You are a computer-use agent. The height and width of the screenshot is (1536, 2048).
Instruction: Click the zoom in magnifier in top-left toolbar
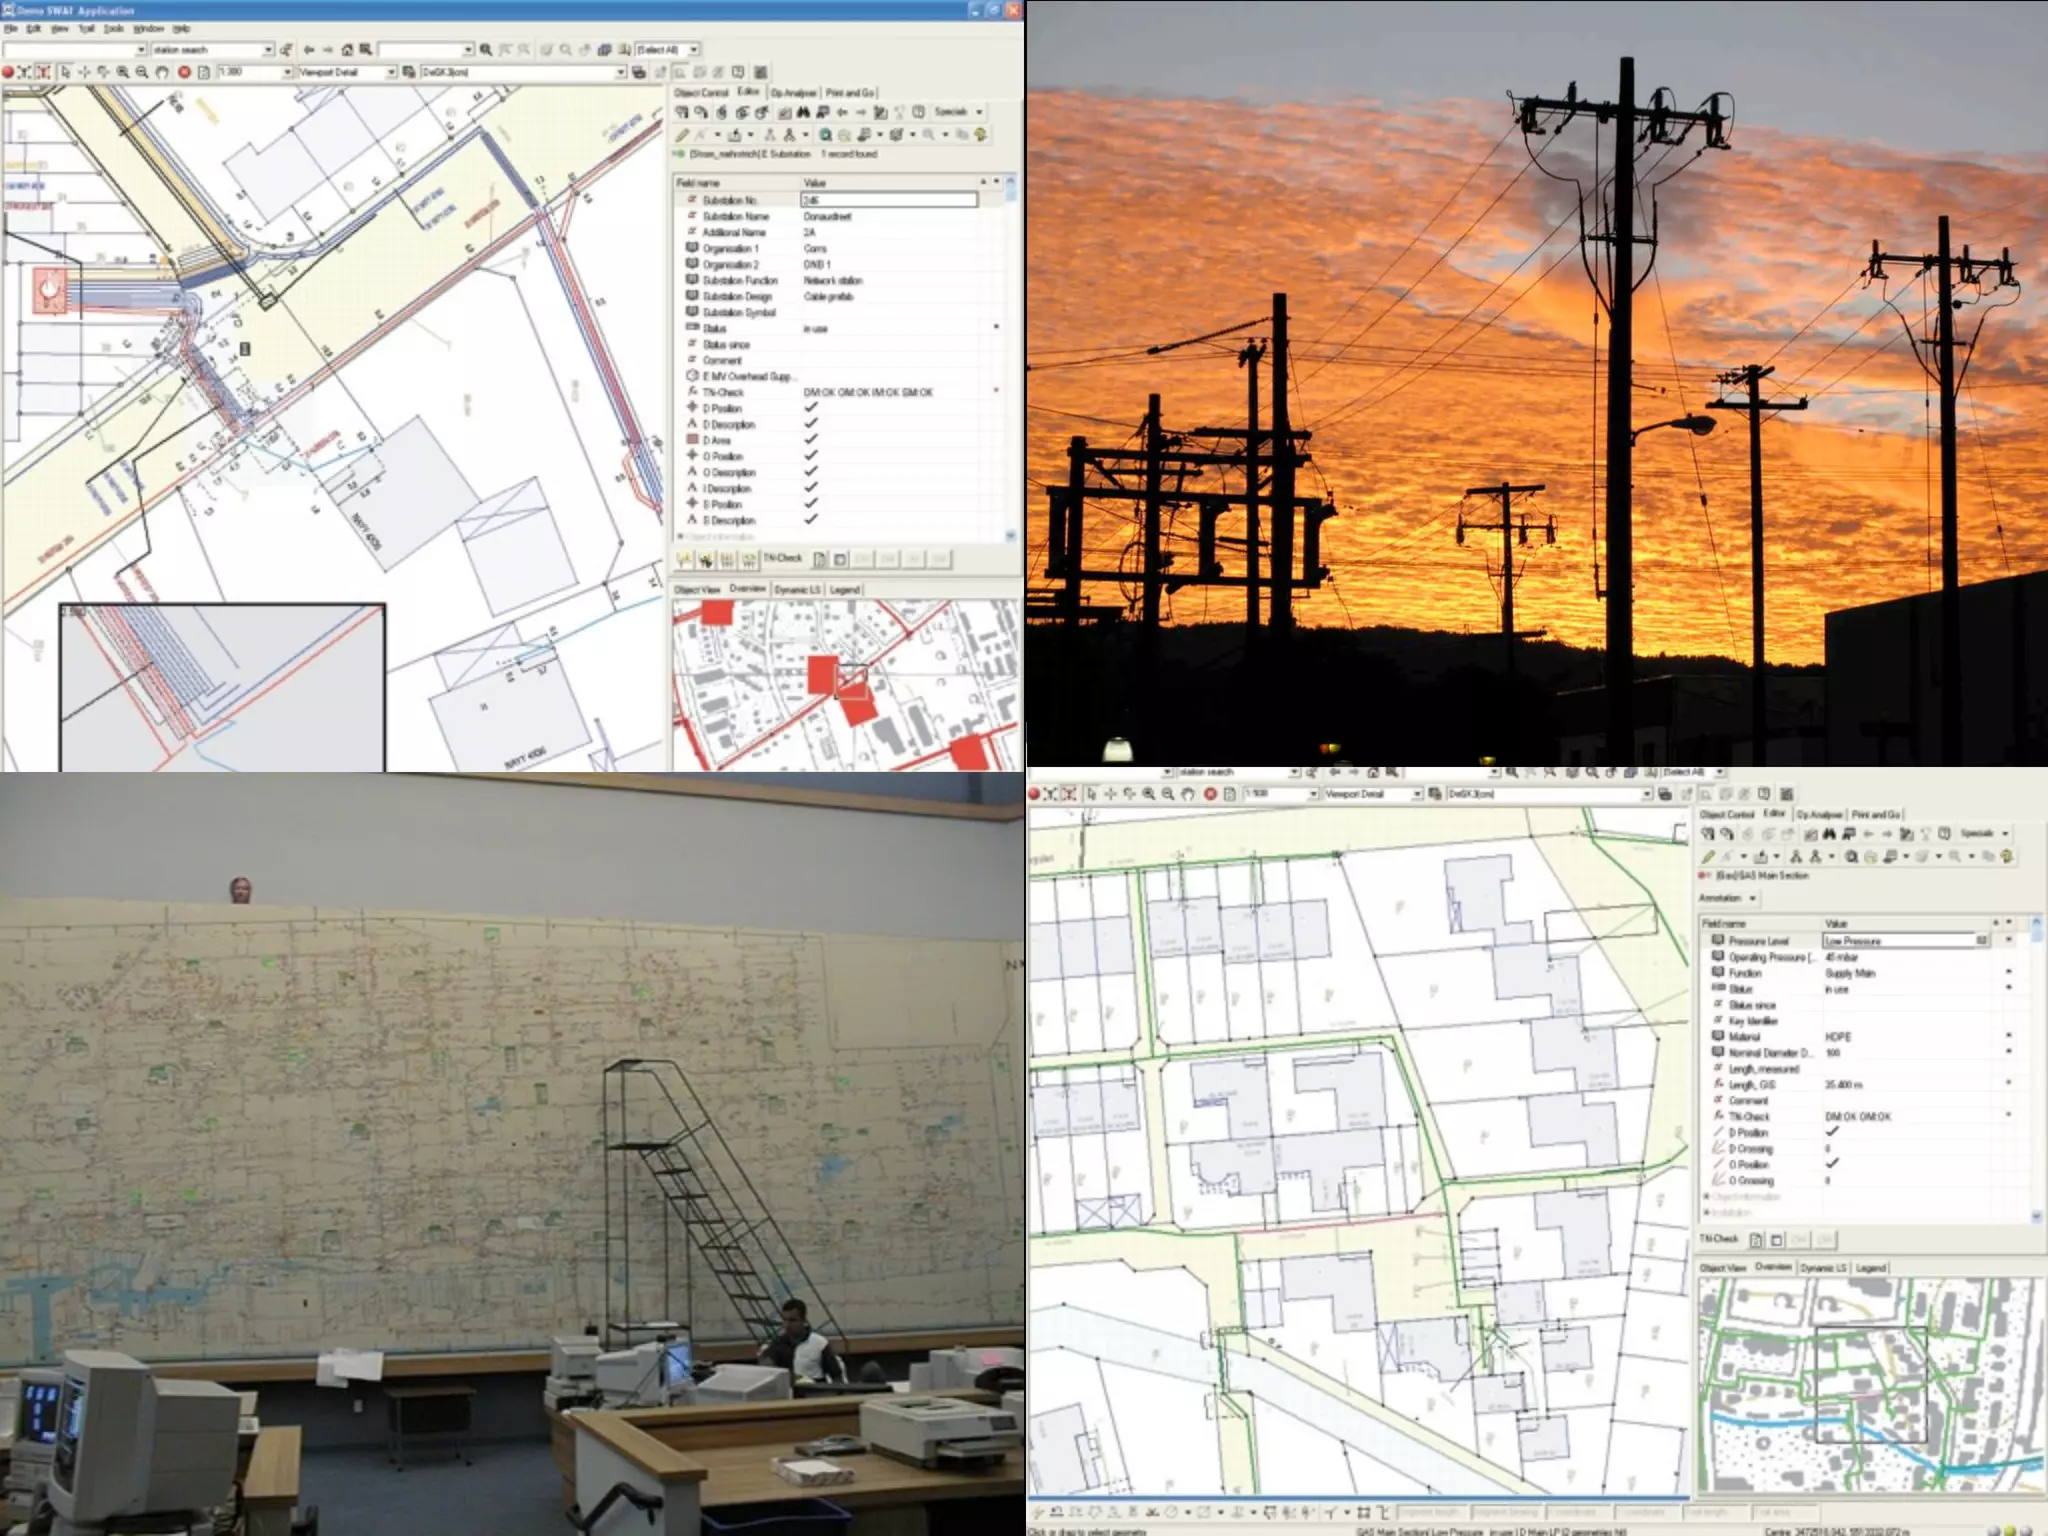122,72
